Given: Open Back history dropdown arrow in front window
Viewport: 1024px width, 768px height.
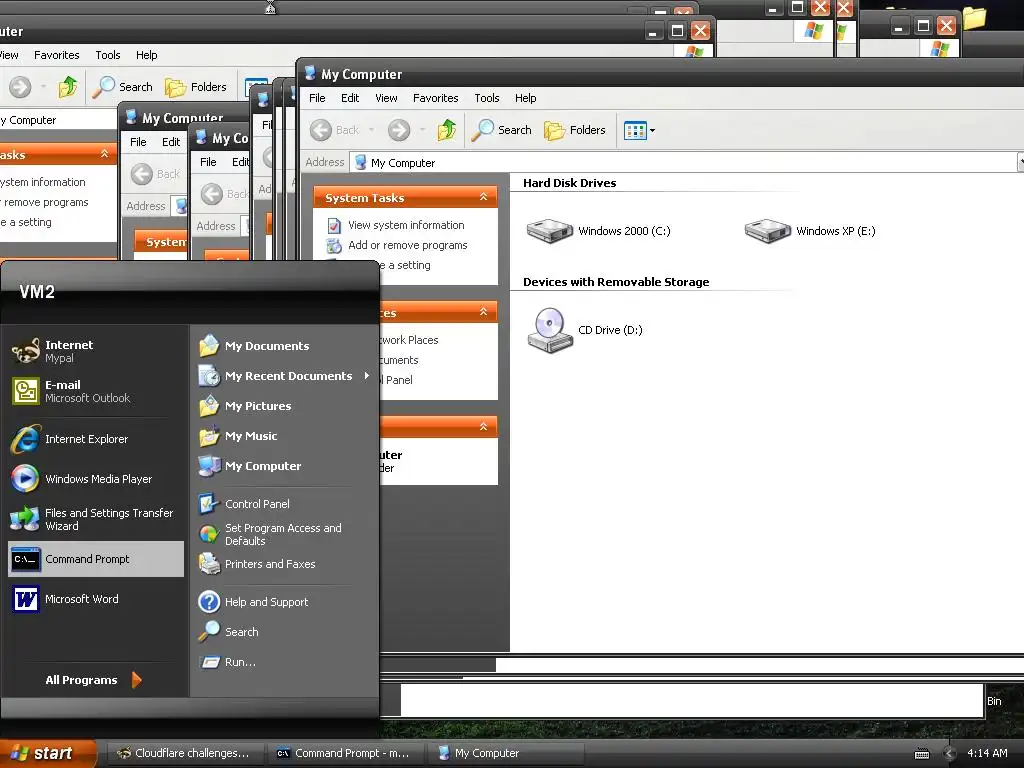Looking at the screenshot, I should pos(372,130).
